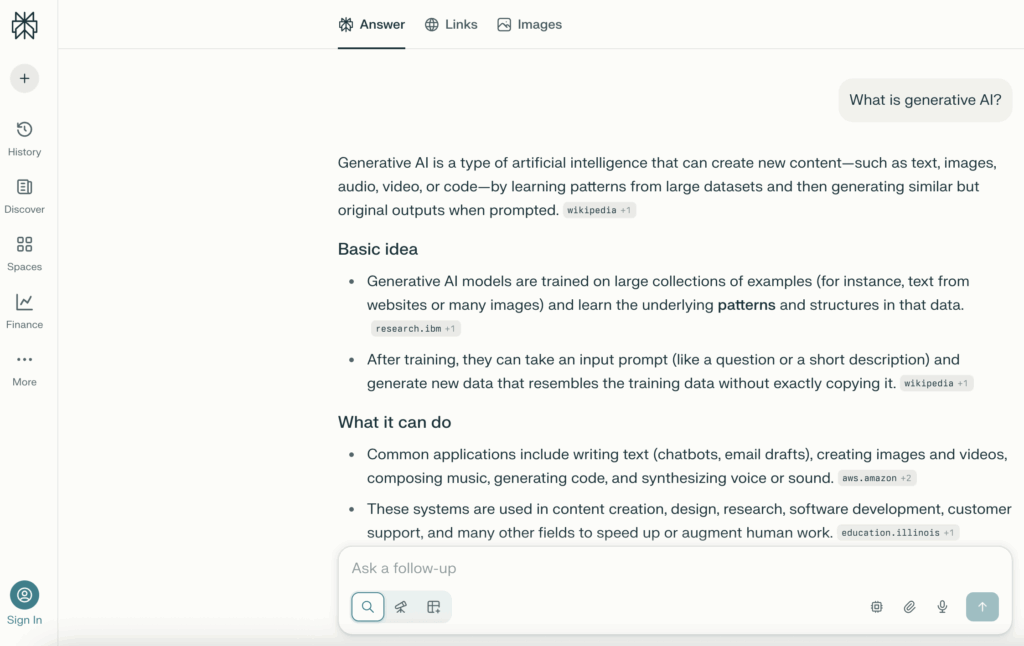This screenshot has height=646, width=1024.
Task: Switch to the Images tab
Action: [x=529, y=24]
